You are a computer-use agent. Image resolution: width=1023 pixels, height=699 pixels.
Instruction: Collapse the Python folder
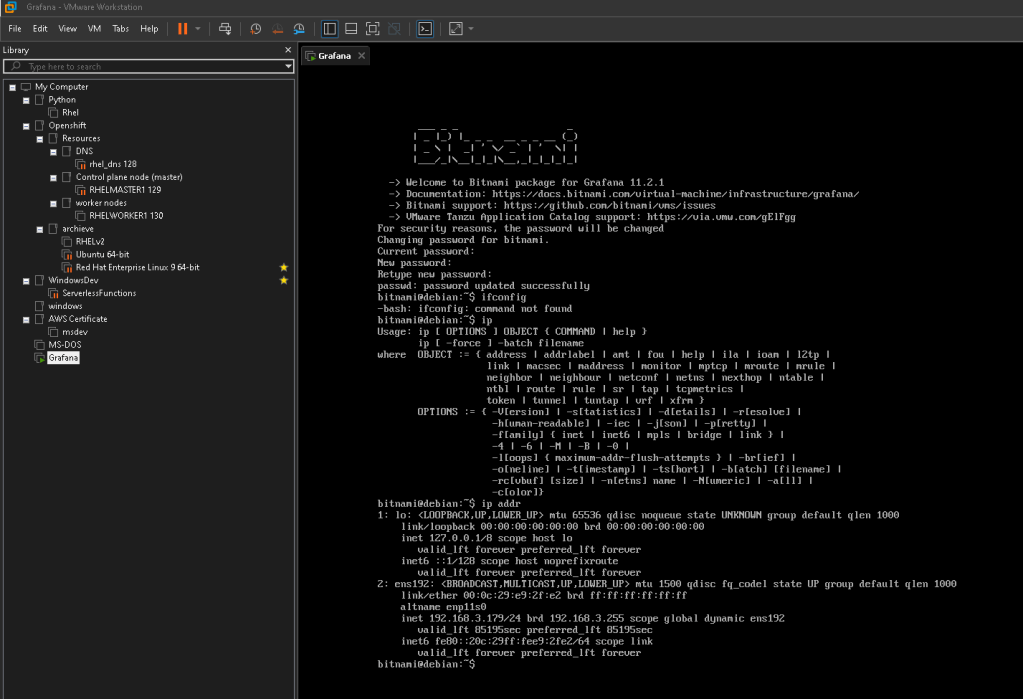coord(26,101)
